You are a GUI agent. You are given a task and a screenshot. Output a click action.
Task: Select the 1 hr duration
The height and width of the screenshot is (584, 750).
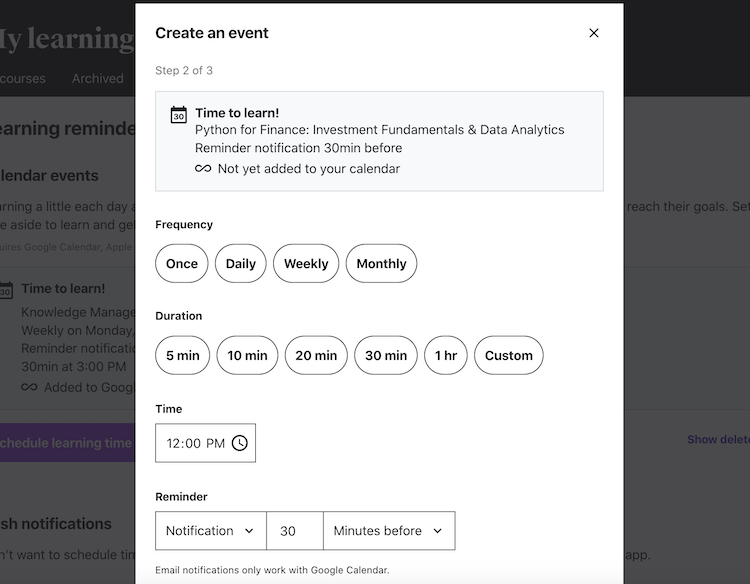tap(446, 355)
